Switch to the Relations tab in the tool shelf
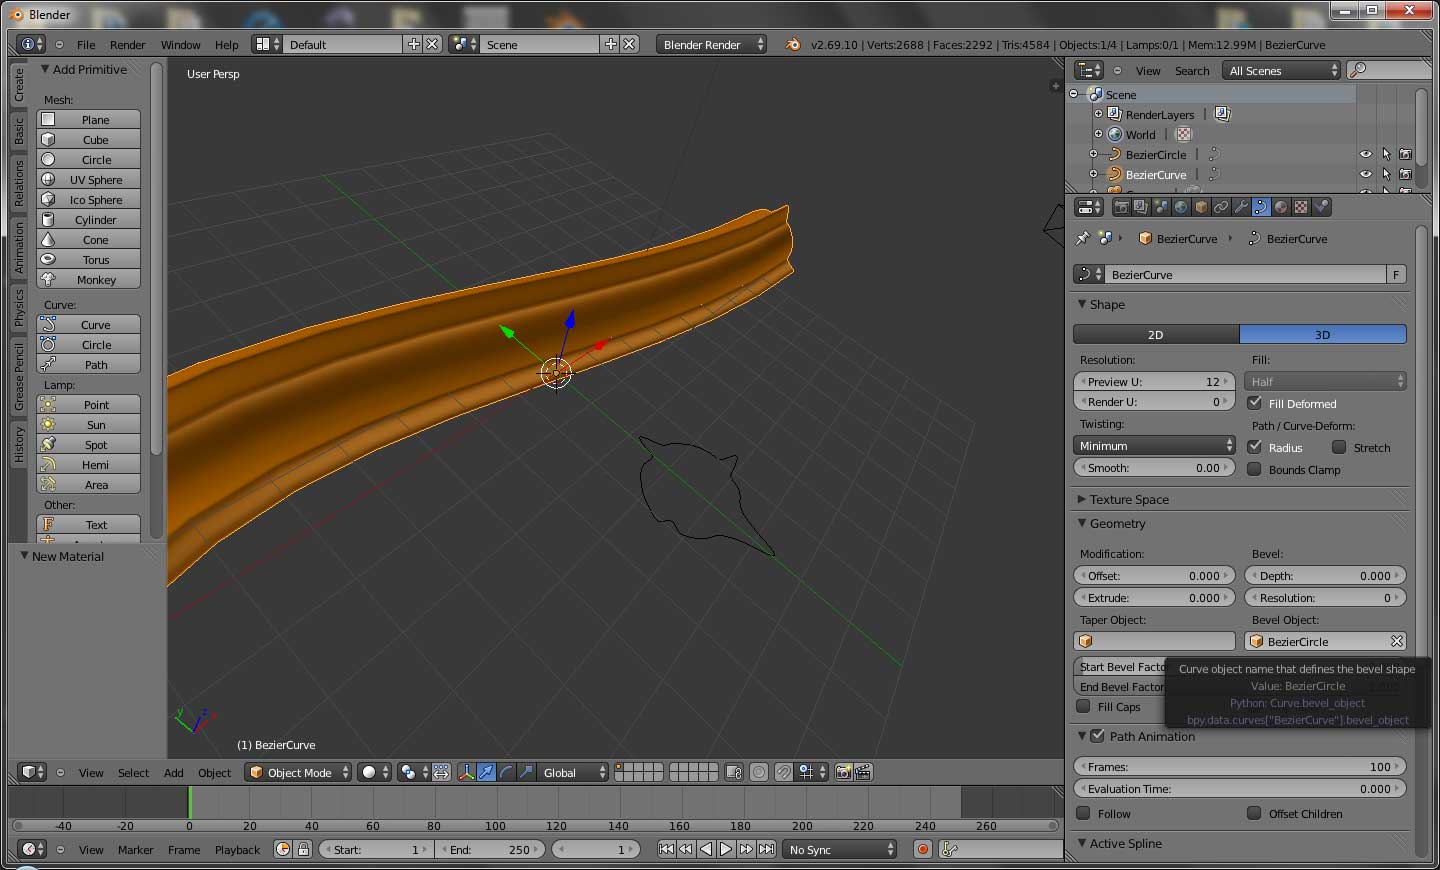Image resolution: width=1440 pixels, height=870 pixels. (18, 183)
